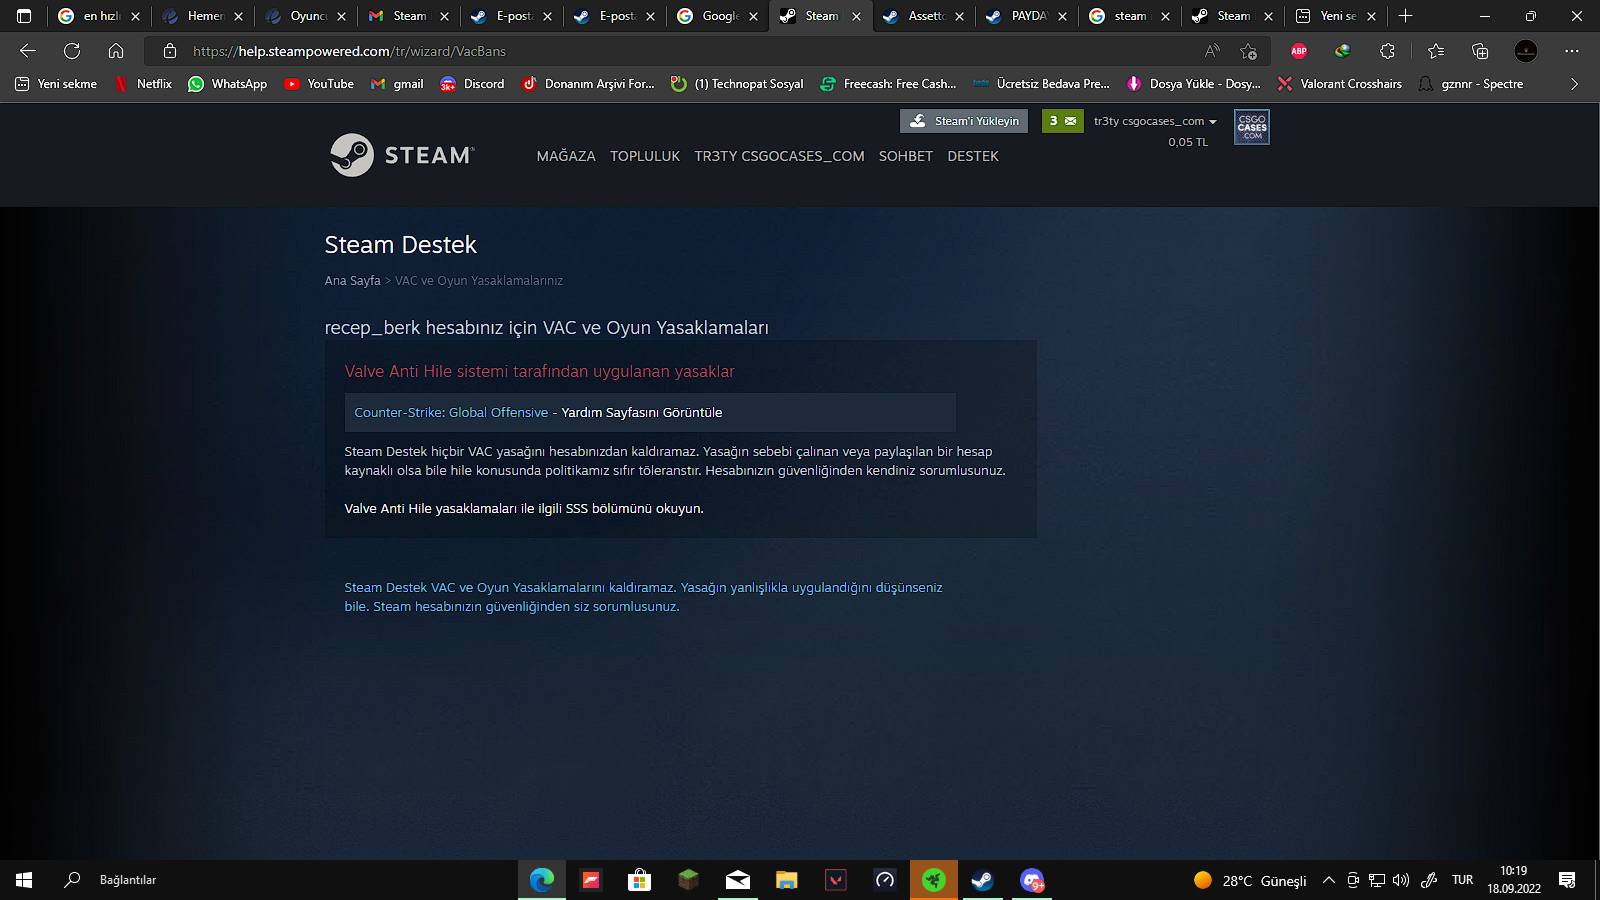Open Minecraft from the taskbar
Viewport: 1600px width, 900px height.
click(688, 880)
